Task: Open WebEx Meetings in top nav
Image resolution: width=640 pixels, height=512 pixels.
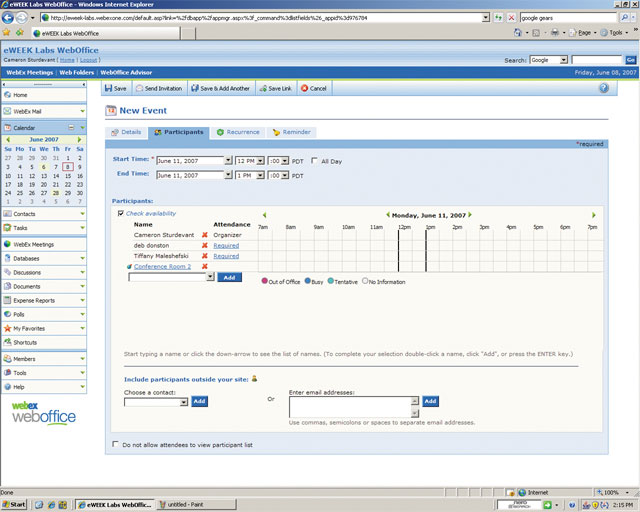Action: tap(29, 72)
